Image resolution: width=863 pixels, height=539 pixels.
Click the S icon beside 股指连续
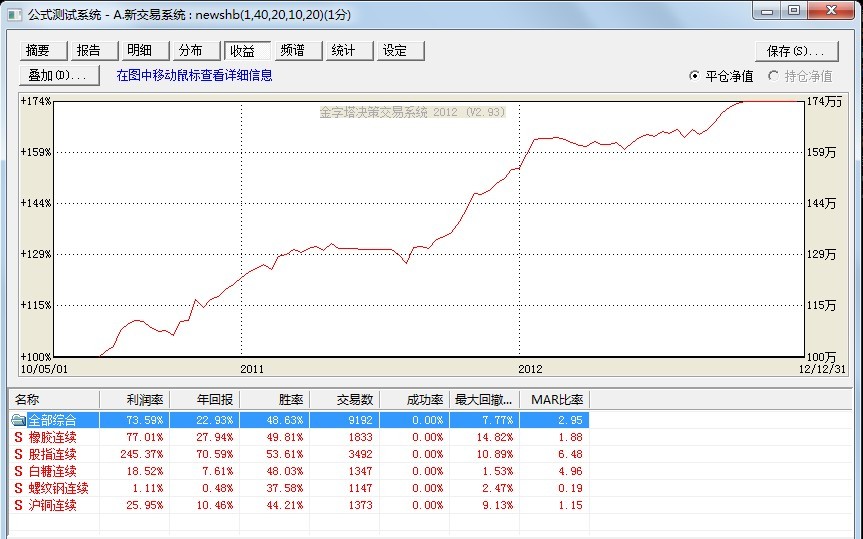19,454
